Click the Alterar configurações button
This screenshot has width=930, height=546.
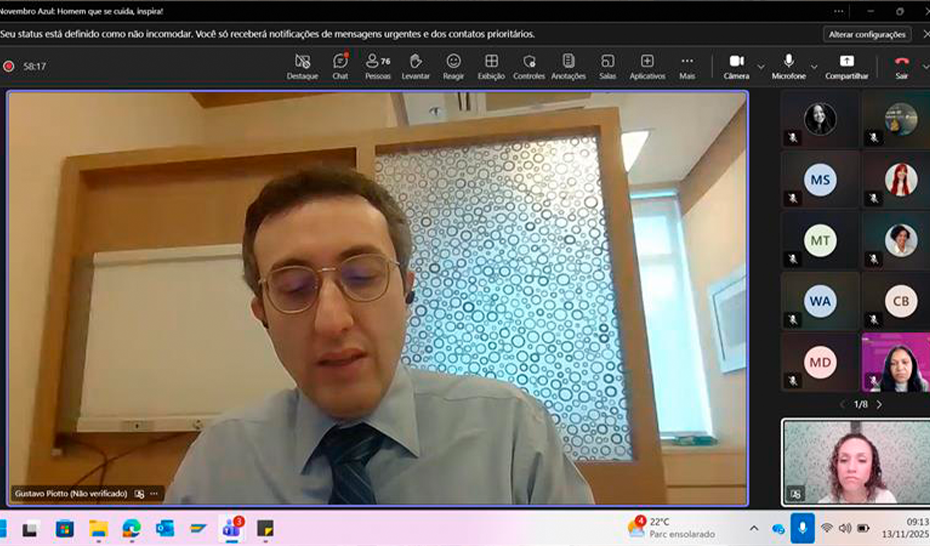[x=867, y=34]
